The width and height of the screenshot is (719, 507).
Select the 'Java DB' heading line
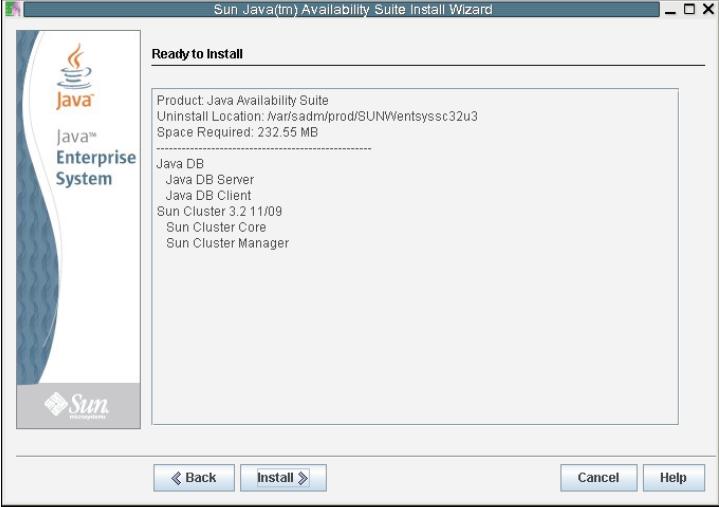[x=180, y=164]
